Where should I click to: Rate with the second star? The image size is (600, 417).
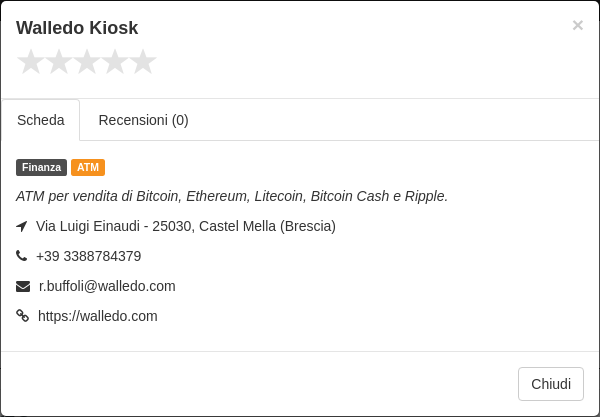59,62
